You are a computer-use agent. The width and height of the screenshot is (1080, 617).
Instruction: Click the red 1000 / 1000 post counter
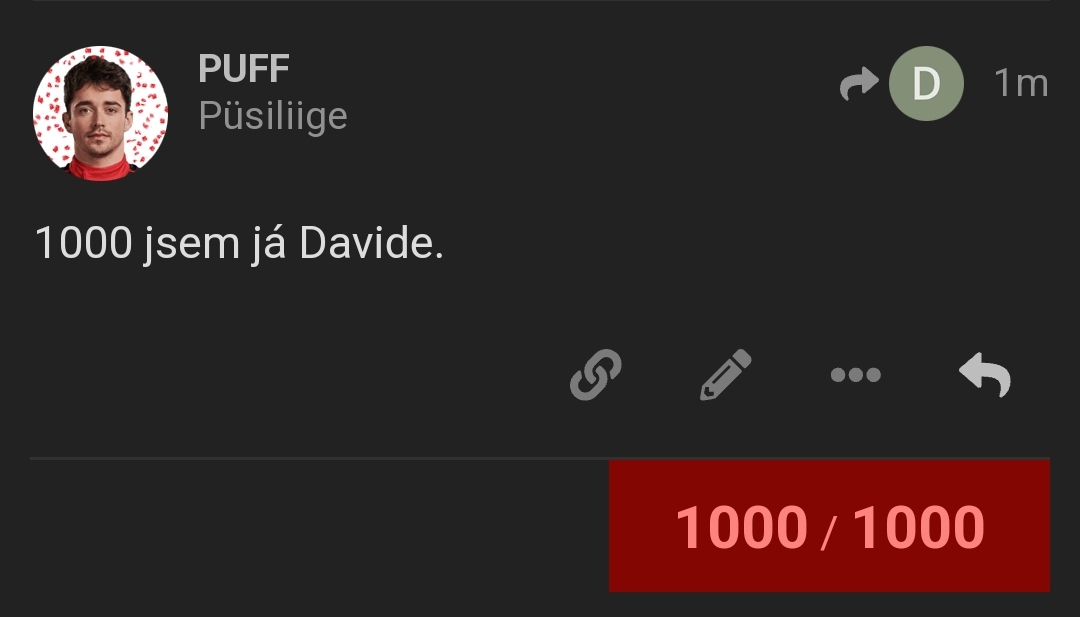click(829, 525)
